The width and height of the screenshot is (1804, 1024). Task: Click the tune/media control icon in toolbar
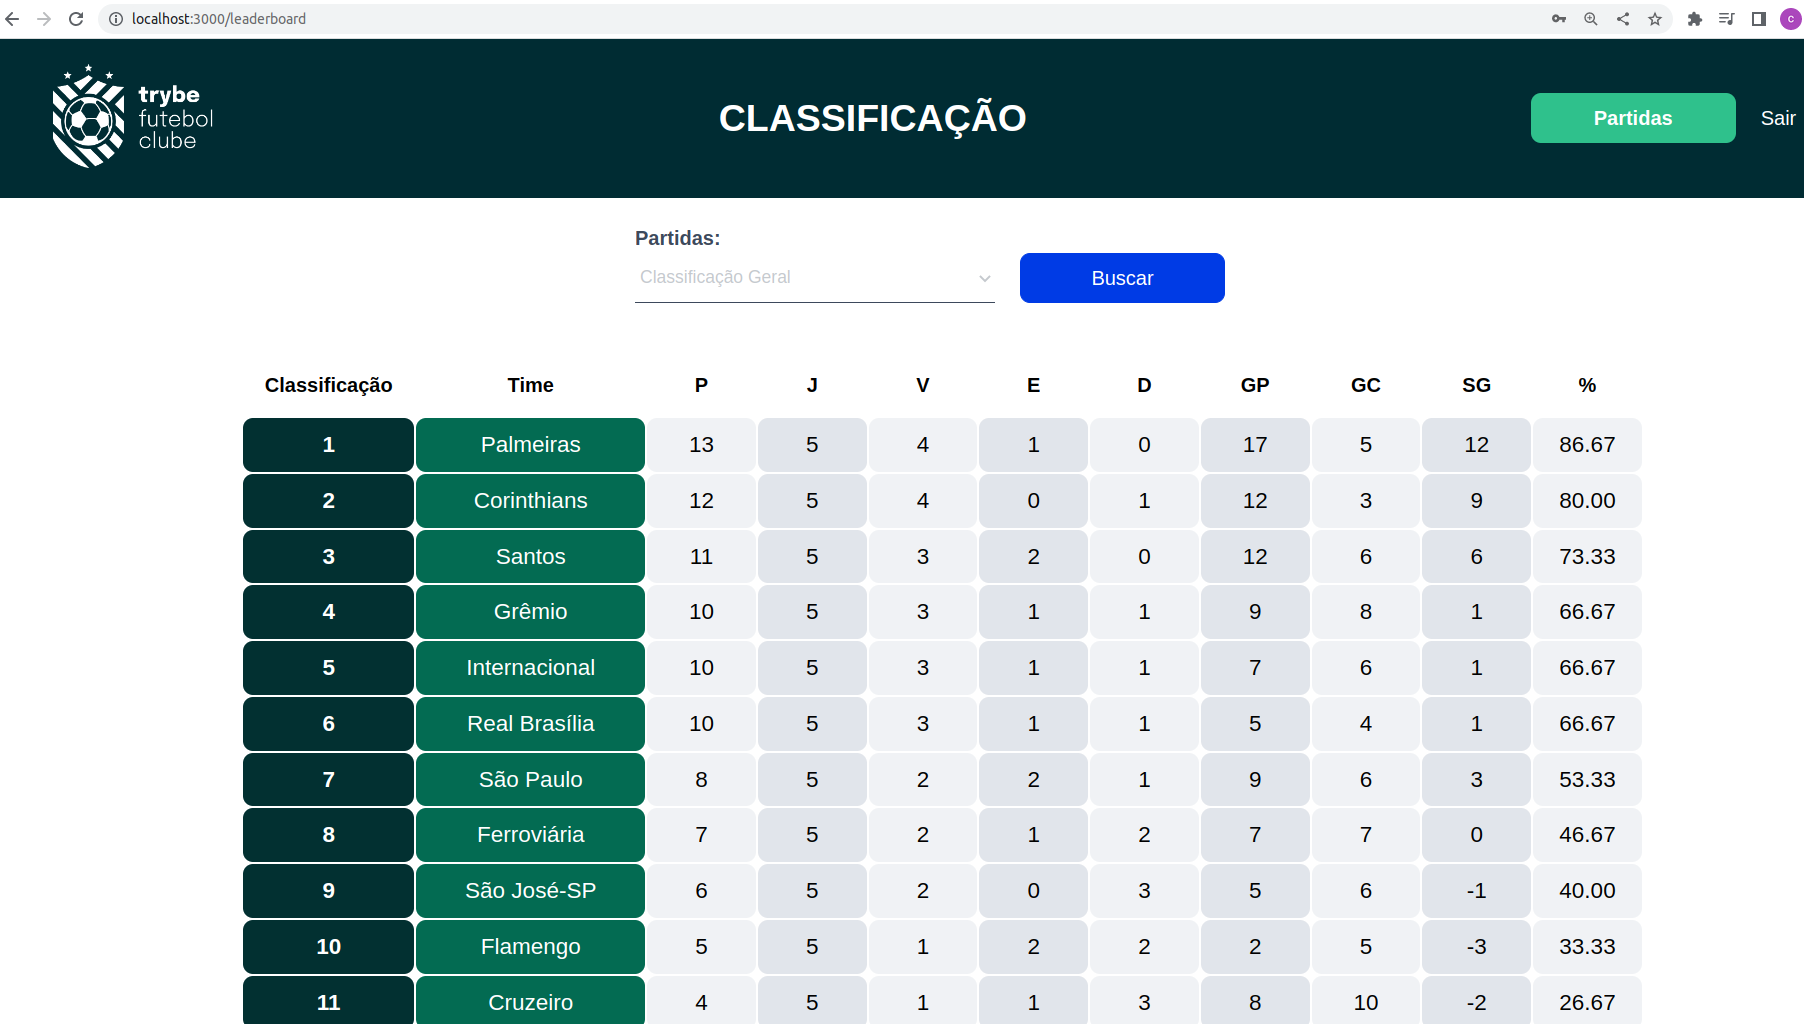coord(1726,18)
